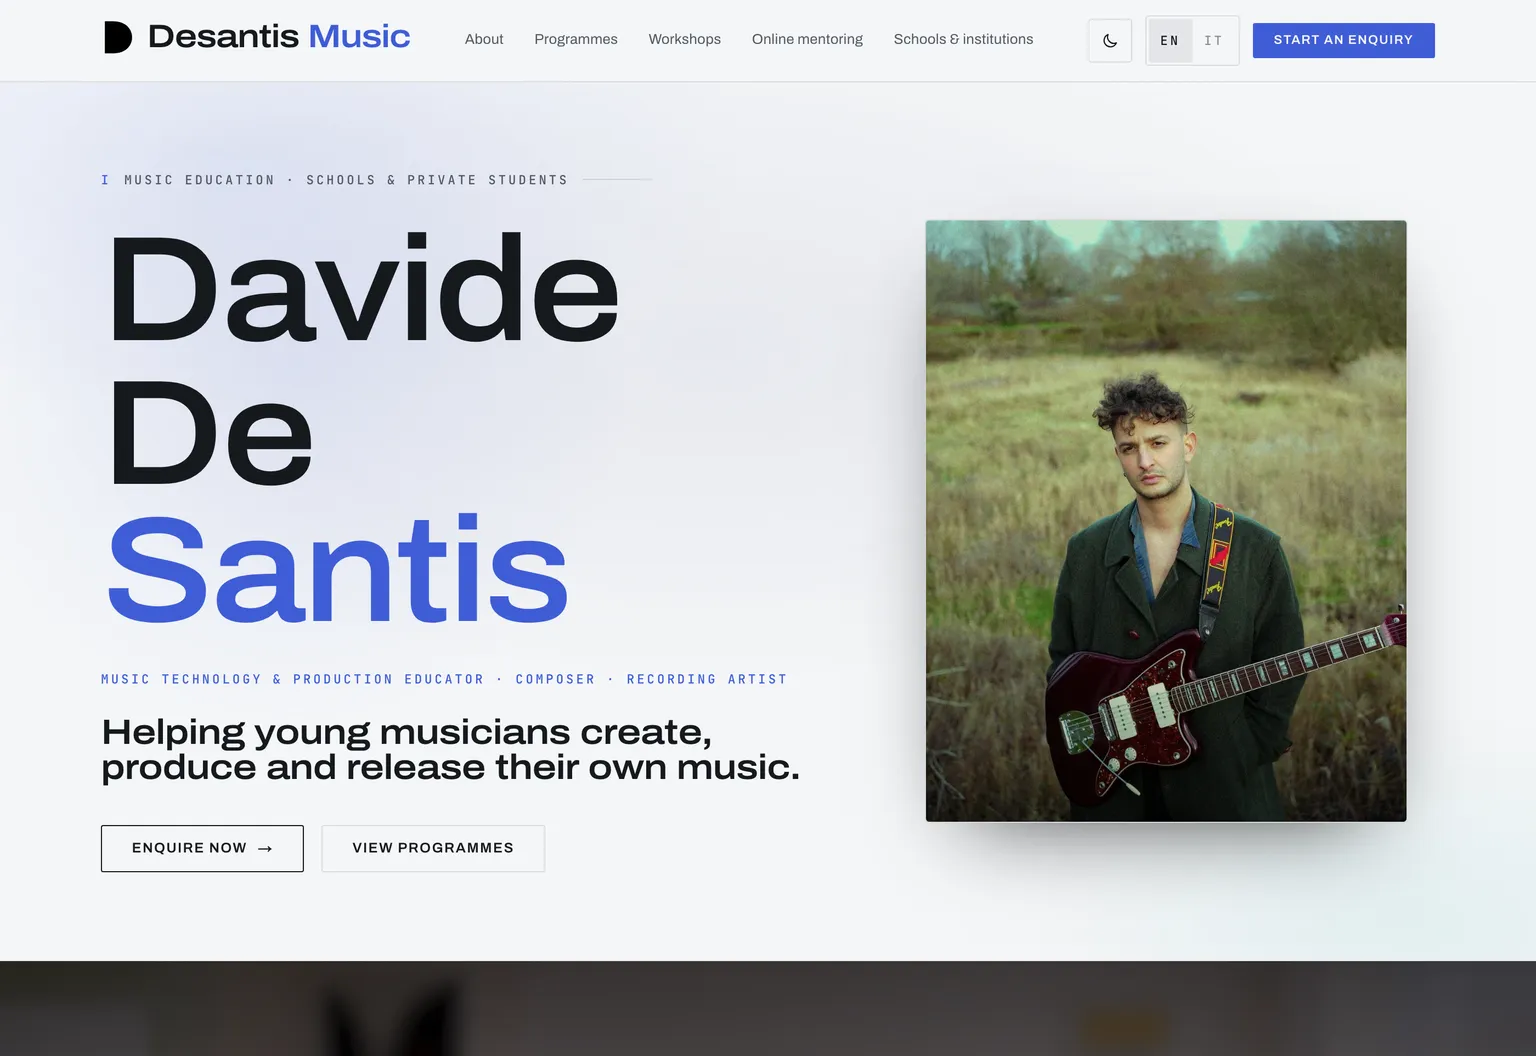Click 'Music Education · Schools & Private Students' text
This screenshot has height=1056, width=1536.
coord(346,180)
